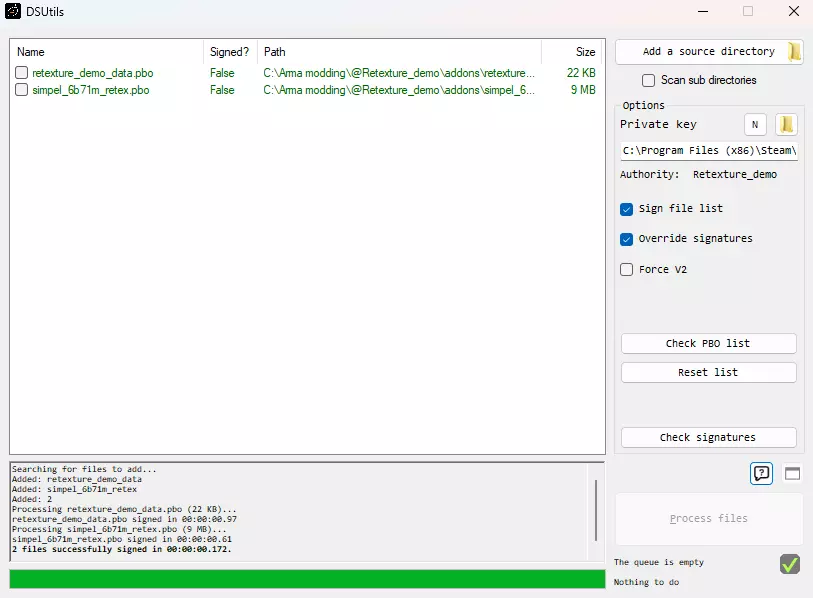Click the 9 MB size cell
Viewport: 813px width, 598px height.
tap(583, 90)
